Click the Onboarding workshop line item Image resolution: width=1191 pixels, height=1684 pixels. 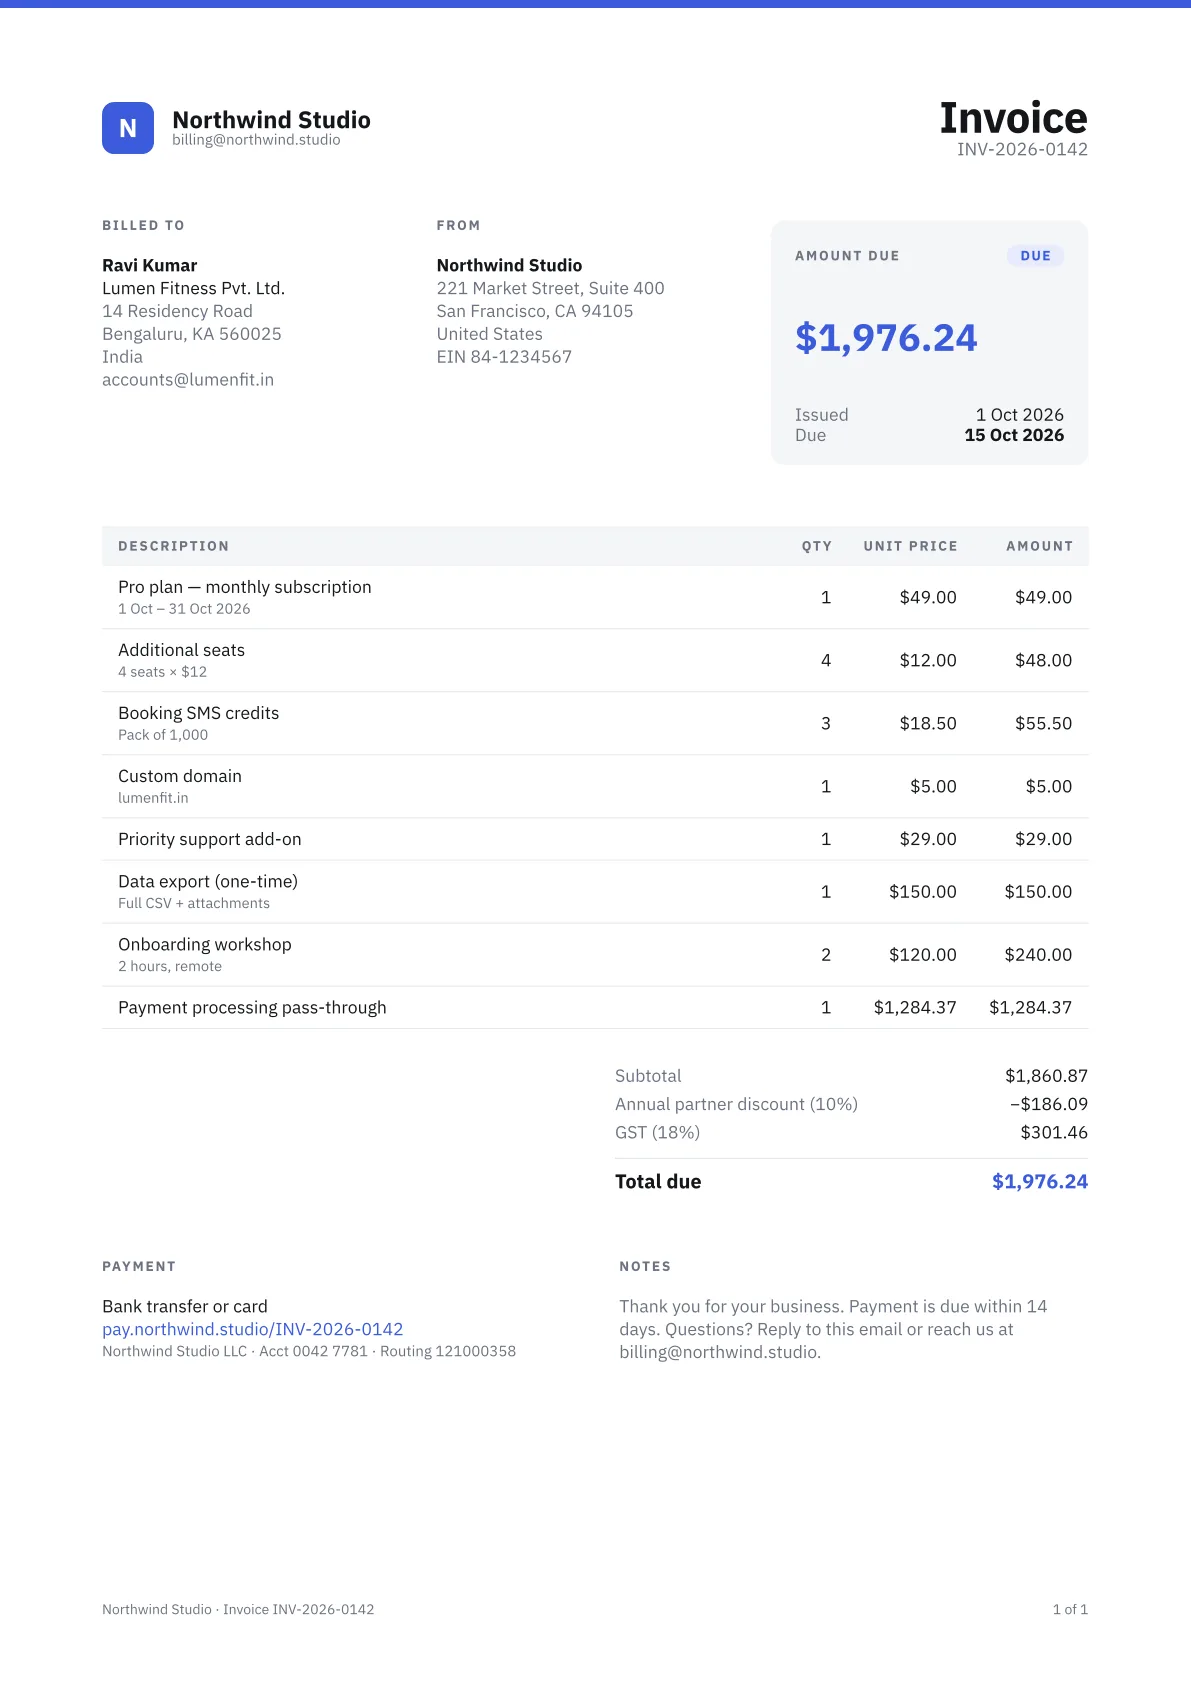click(x=595, y=954)
